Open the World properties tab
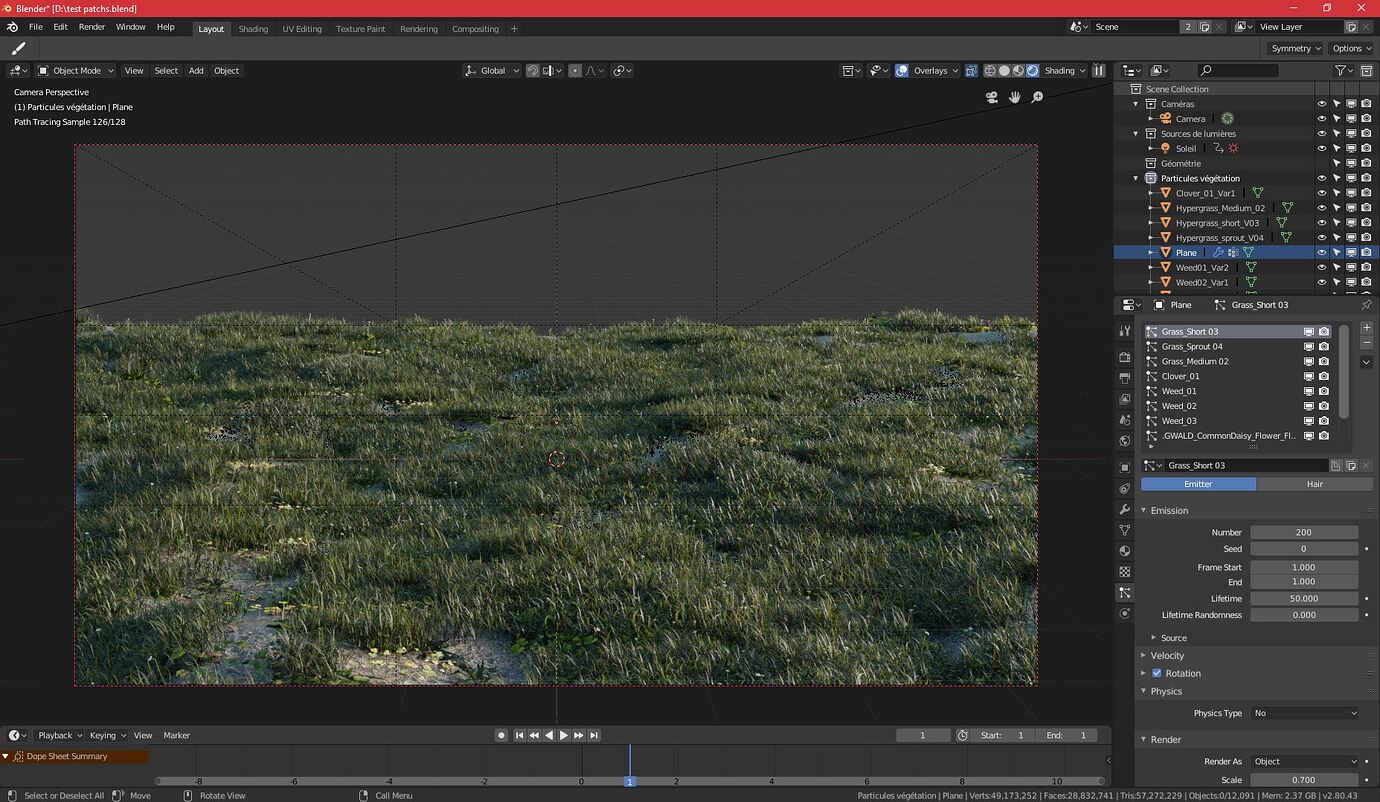Screen dimensions: 1380x802 1125,441
